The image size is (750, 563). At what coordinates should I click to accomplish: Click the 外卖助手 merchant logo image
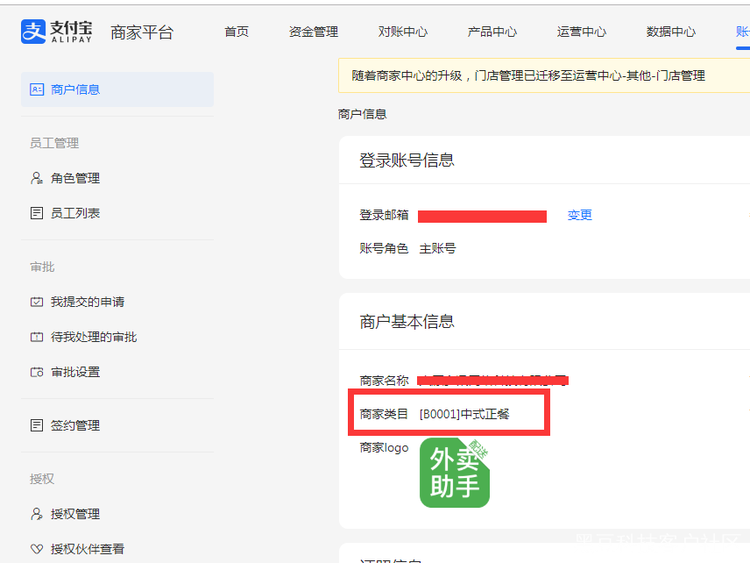tap(454, 473)
